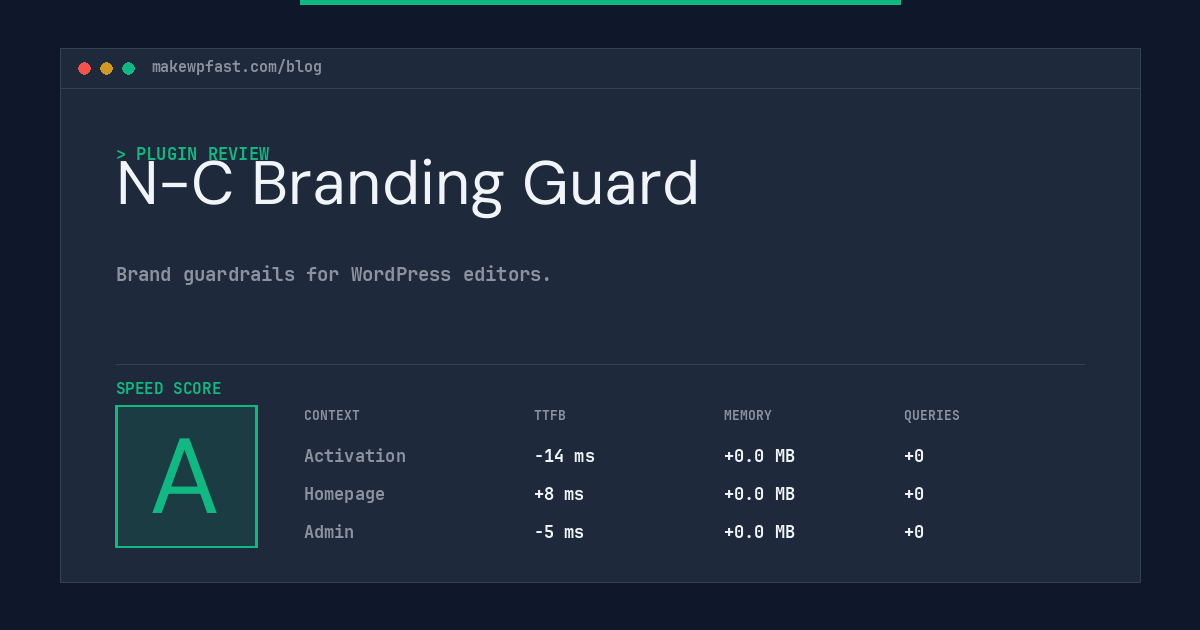Click the Activation TTFB value -14 ms

click(564, 456)
